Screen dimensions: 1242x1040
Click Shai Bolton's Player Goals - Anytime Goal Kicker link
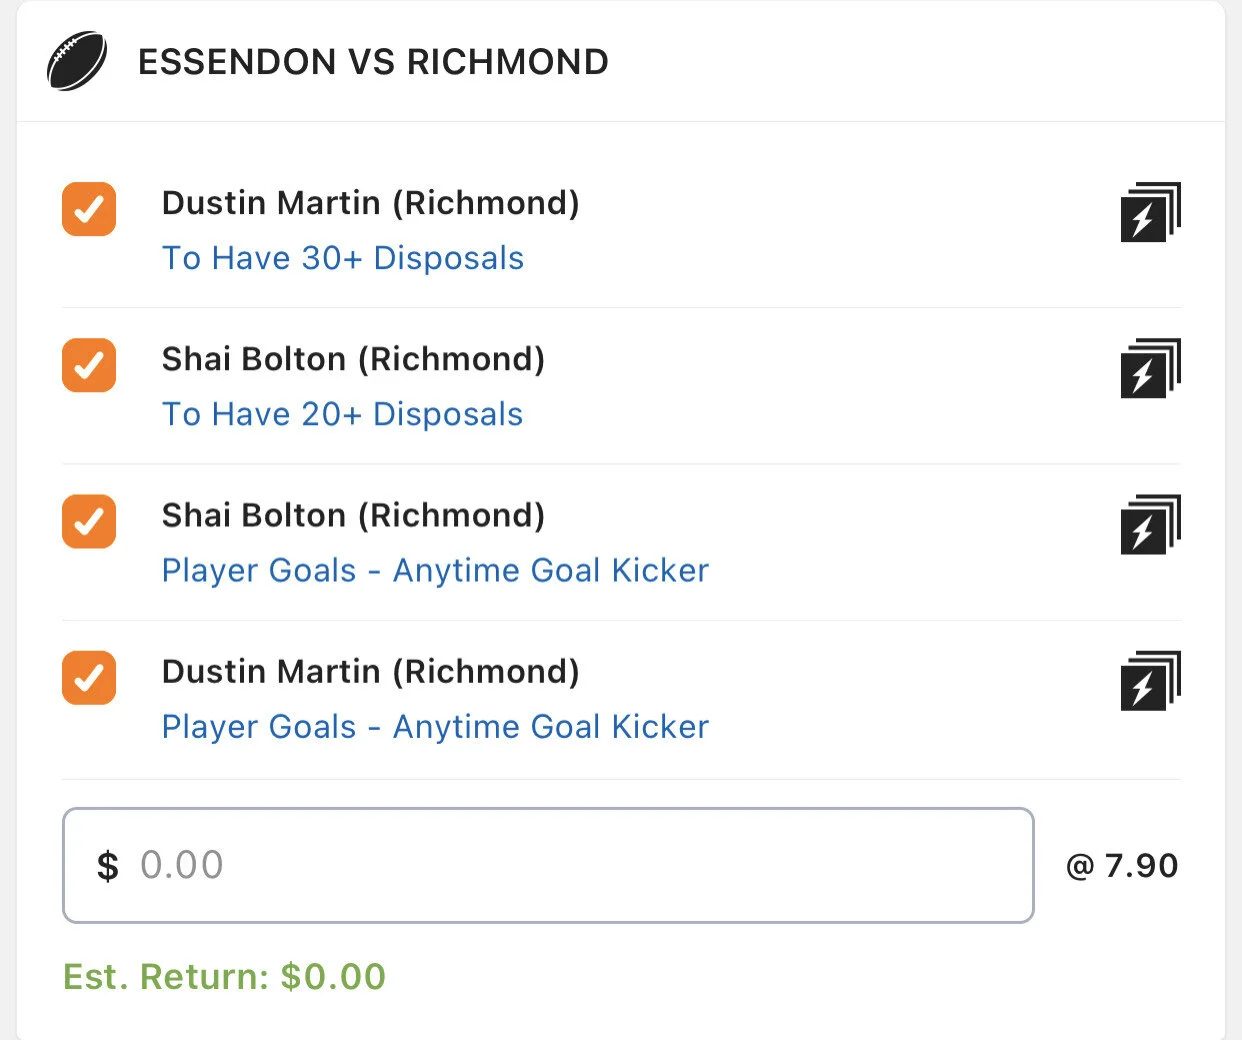[x=435, y=570]
